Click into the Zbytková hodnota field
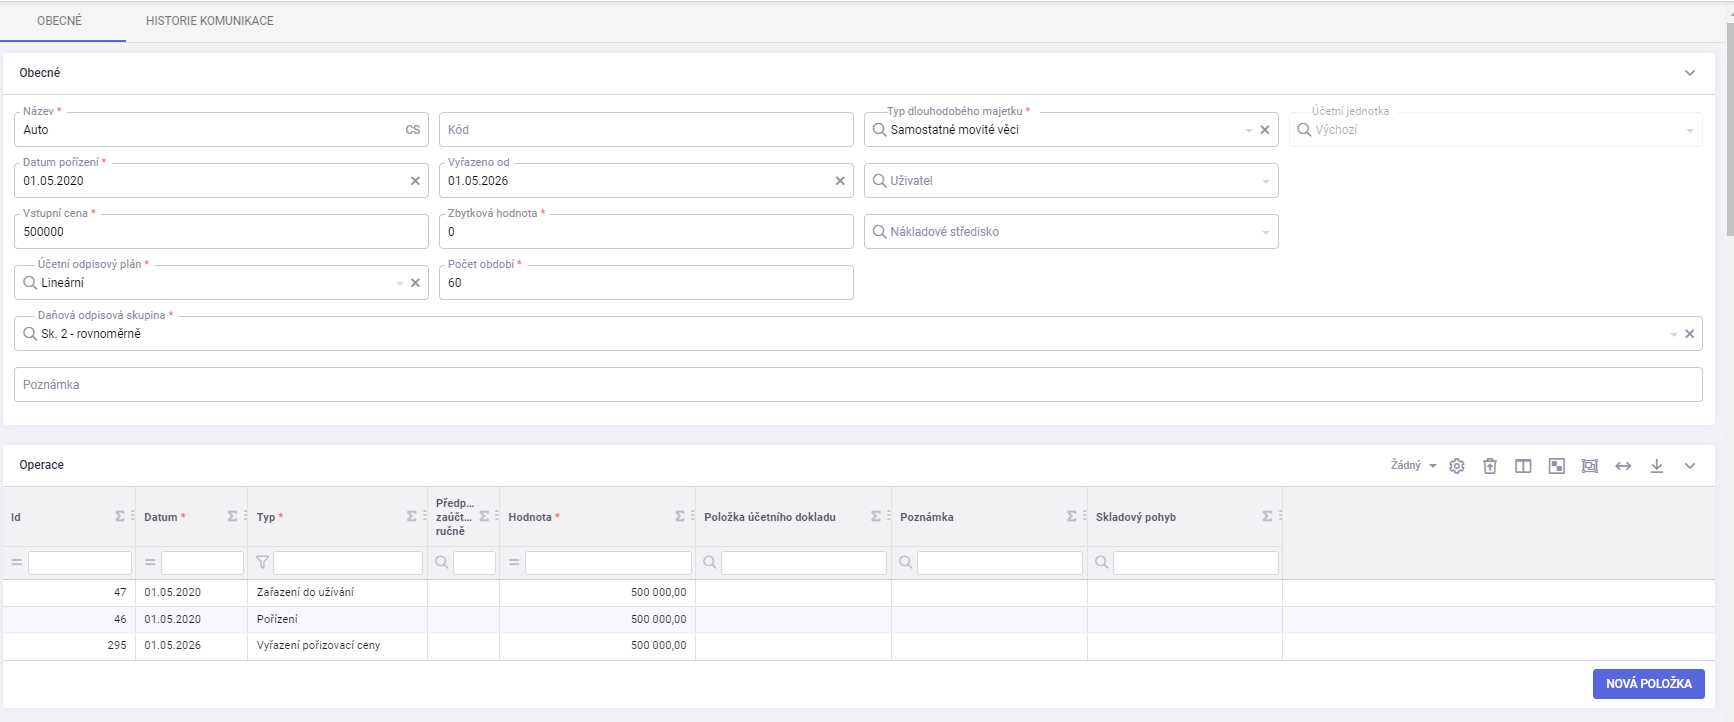Image resolution: width=1734 pixels, height=722 pixels. [646, 232]
